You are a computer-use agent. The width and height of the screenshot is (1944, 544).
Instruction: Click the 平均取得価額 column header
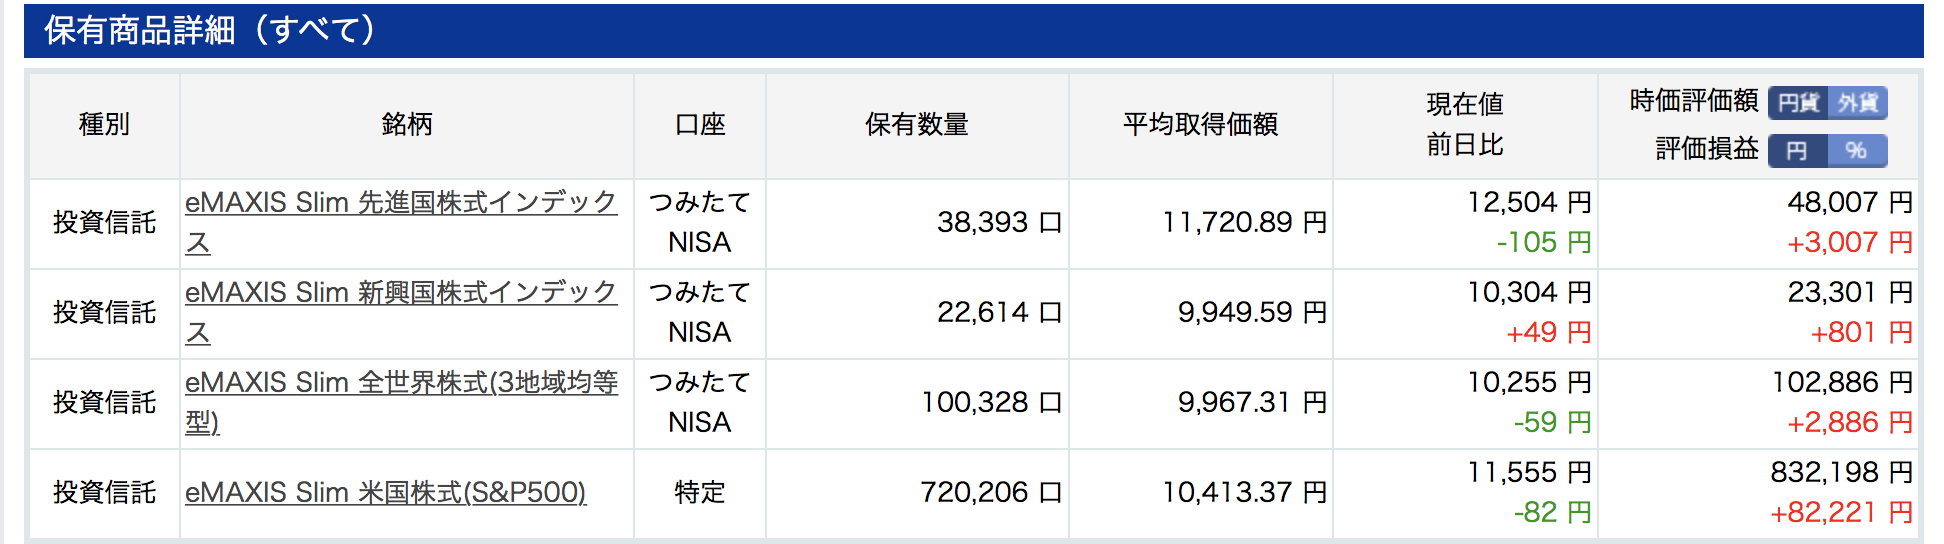tap(1200, 125)
